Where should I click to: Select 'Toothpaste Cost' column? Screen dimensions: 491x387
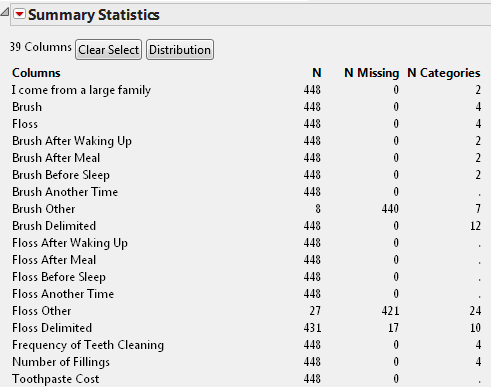55,379
